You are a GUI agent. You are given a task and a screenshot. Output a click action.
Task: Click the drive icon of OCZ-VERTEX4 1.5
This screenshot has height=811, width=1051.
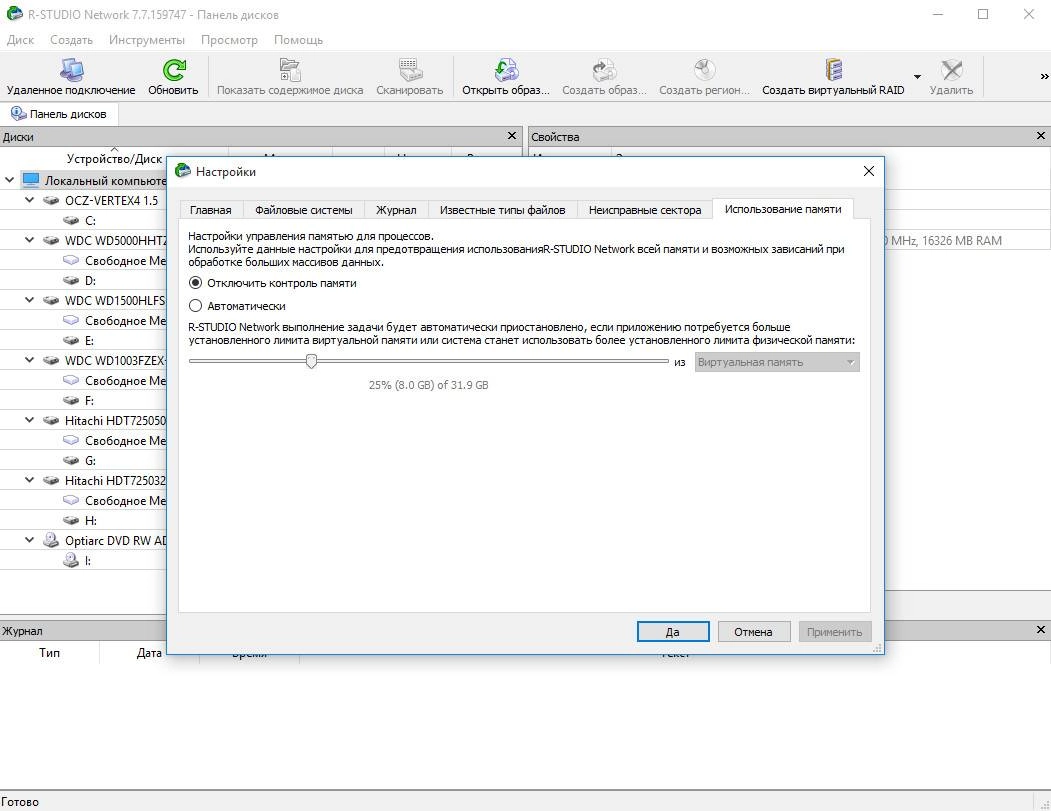pos(51,200)
